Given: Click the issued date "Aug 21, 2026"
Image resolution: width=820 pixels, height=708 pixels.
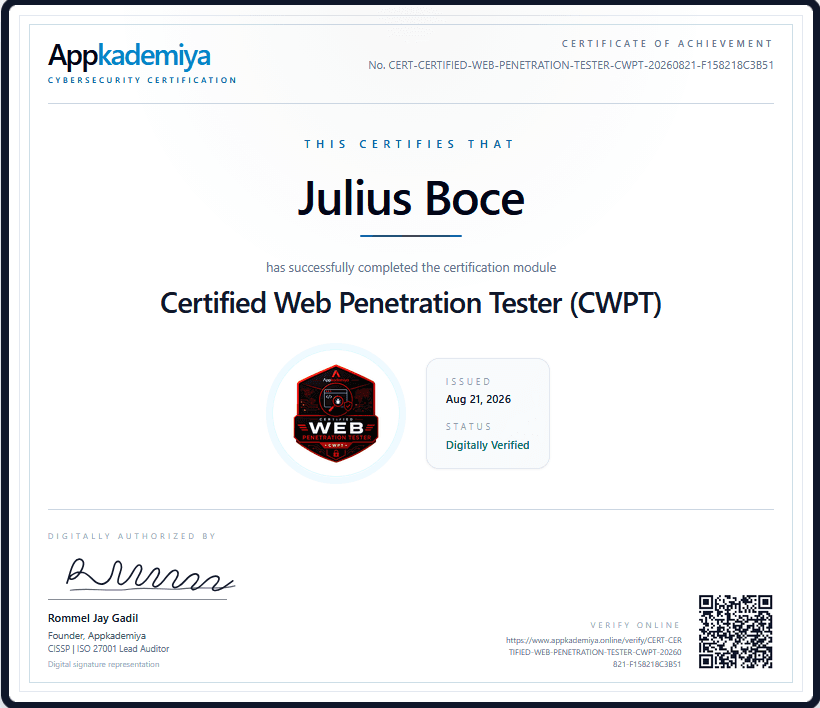Looking at the screenshot, I should coord(478,399).
